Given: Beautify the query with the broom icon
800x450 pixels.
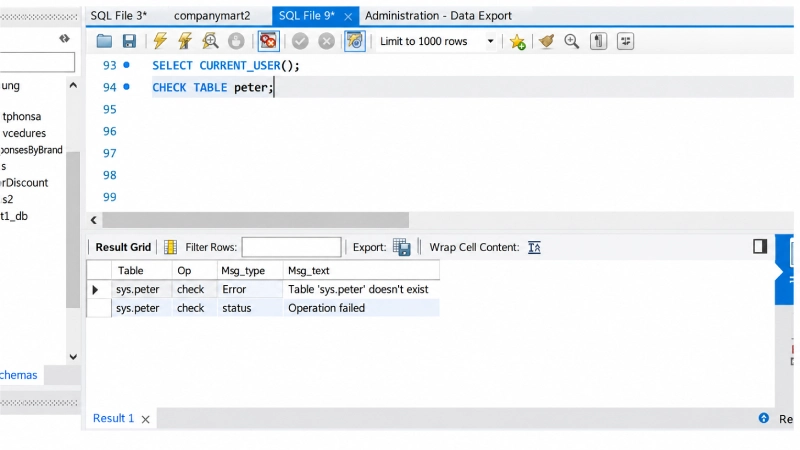Looking at the screenshot, I should [x=546, y=41].
